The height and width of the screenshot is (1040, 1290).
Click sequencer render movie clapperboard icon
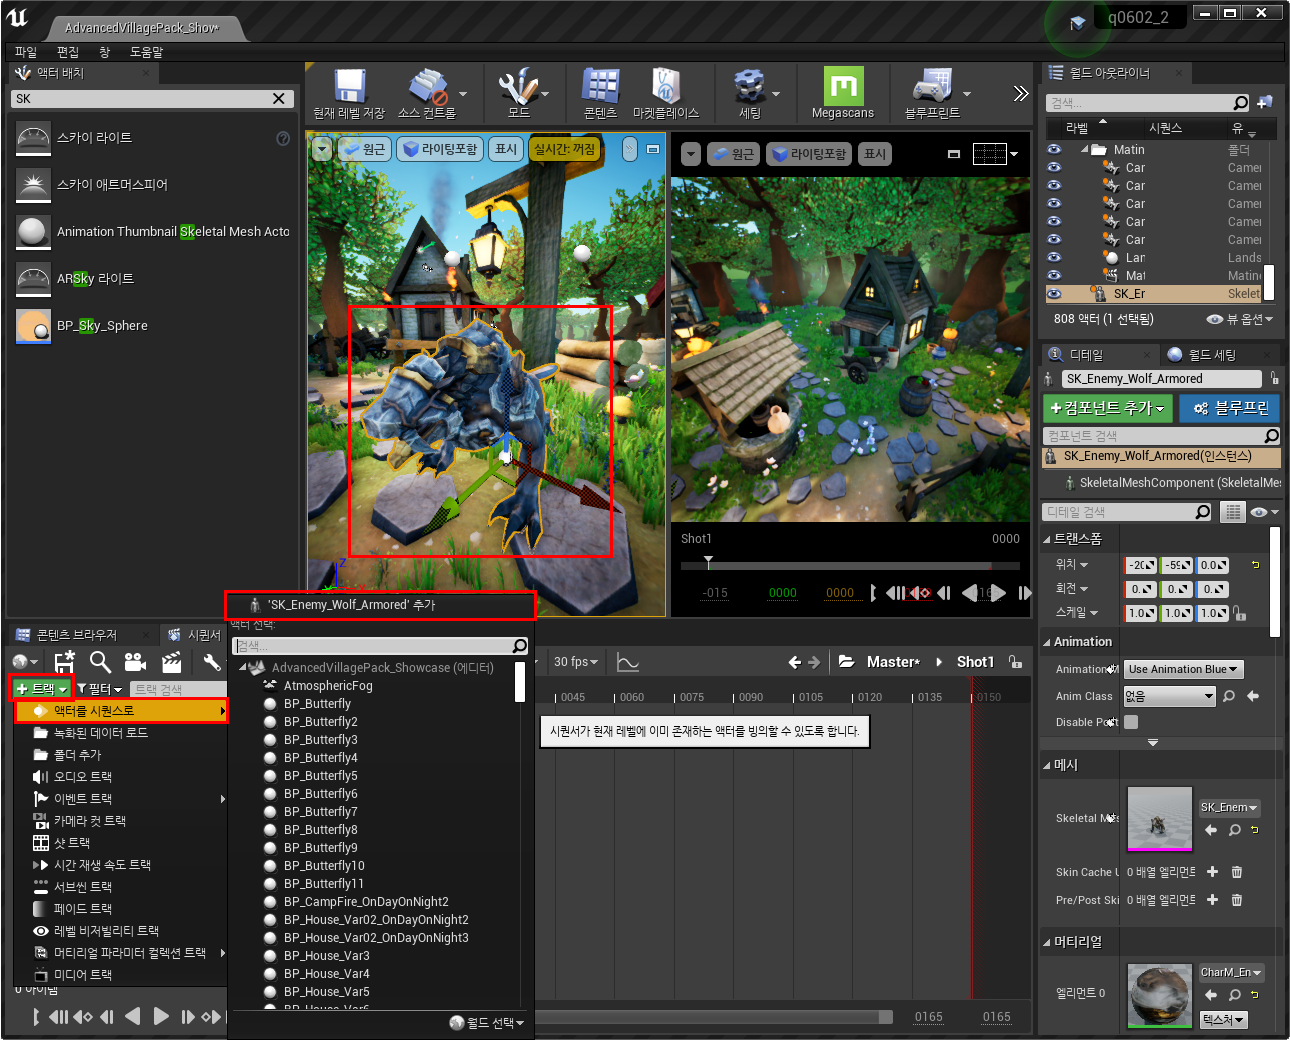tap(171, 661)
